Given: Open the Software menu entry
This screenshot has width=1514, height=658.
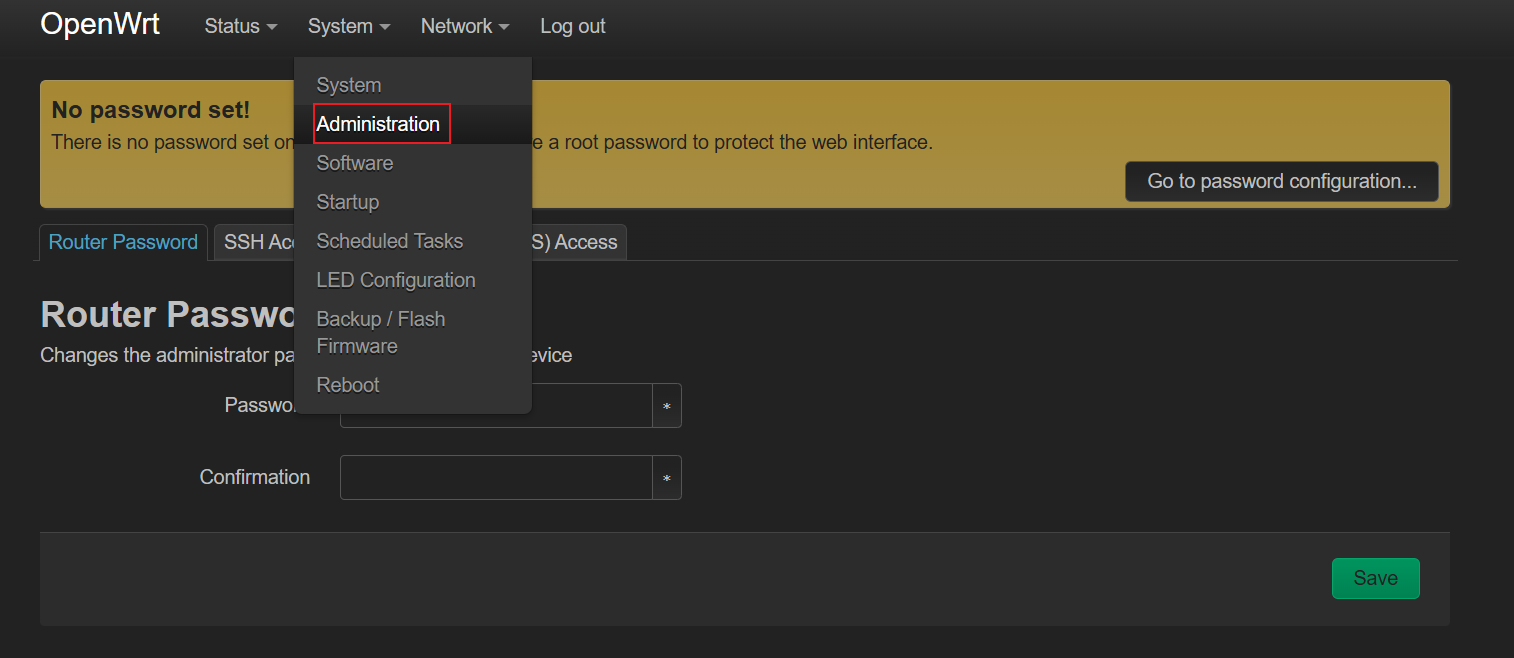Looking at the screenshot, I should click(354, 163).
